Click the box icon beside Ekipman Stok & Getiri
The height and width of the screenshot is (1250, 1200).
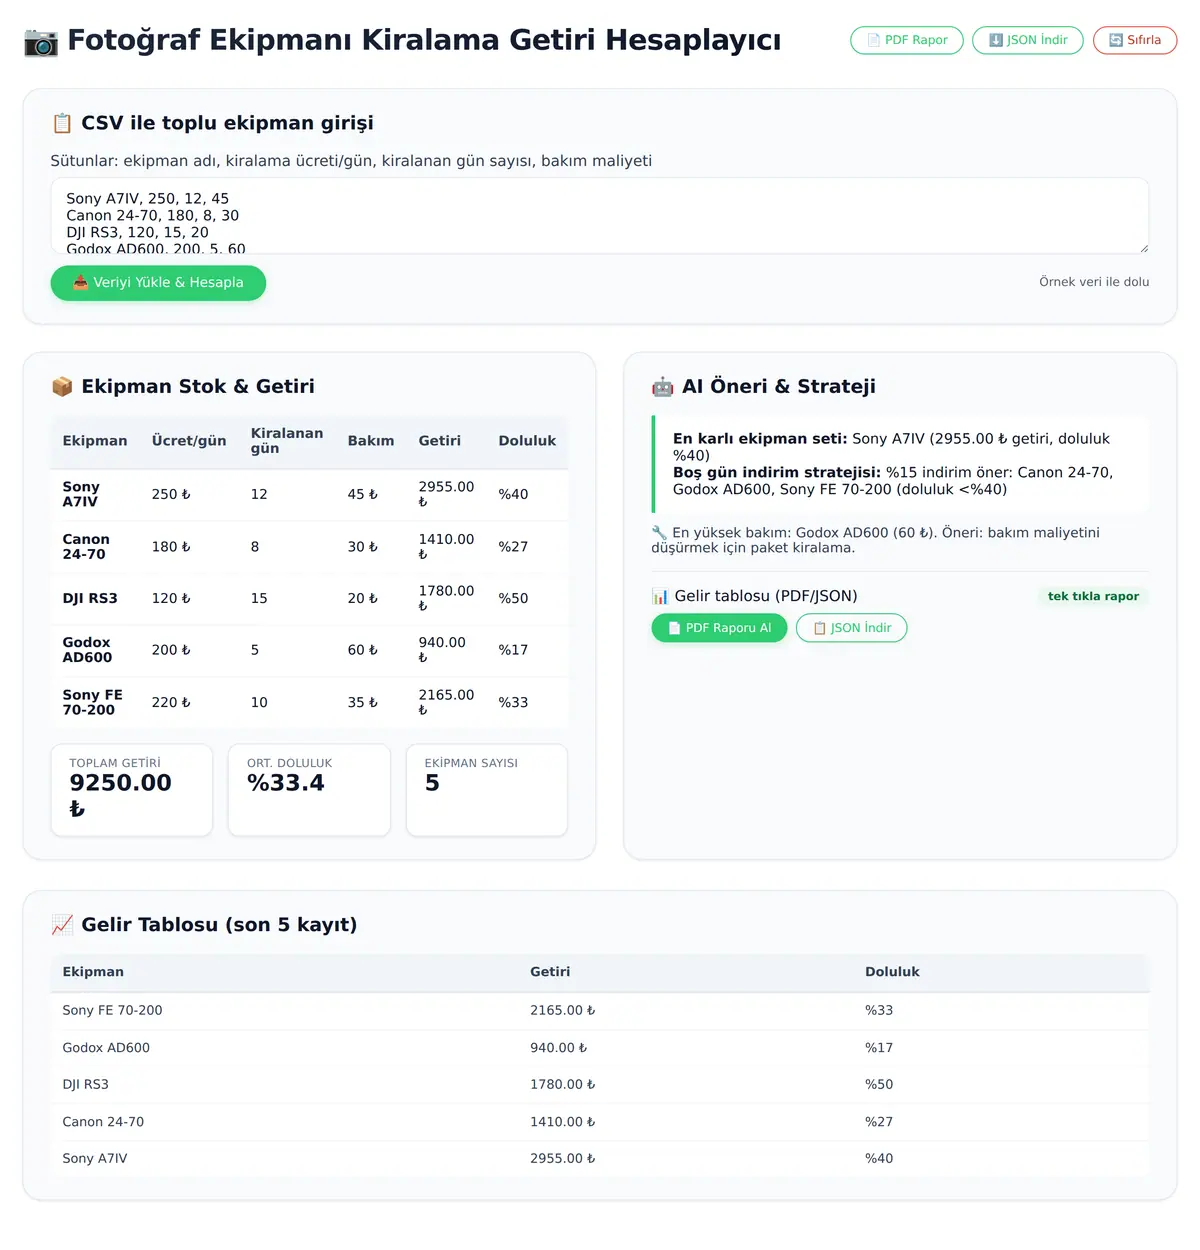(62, 387)
